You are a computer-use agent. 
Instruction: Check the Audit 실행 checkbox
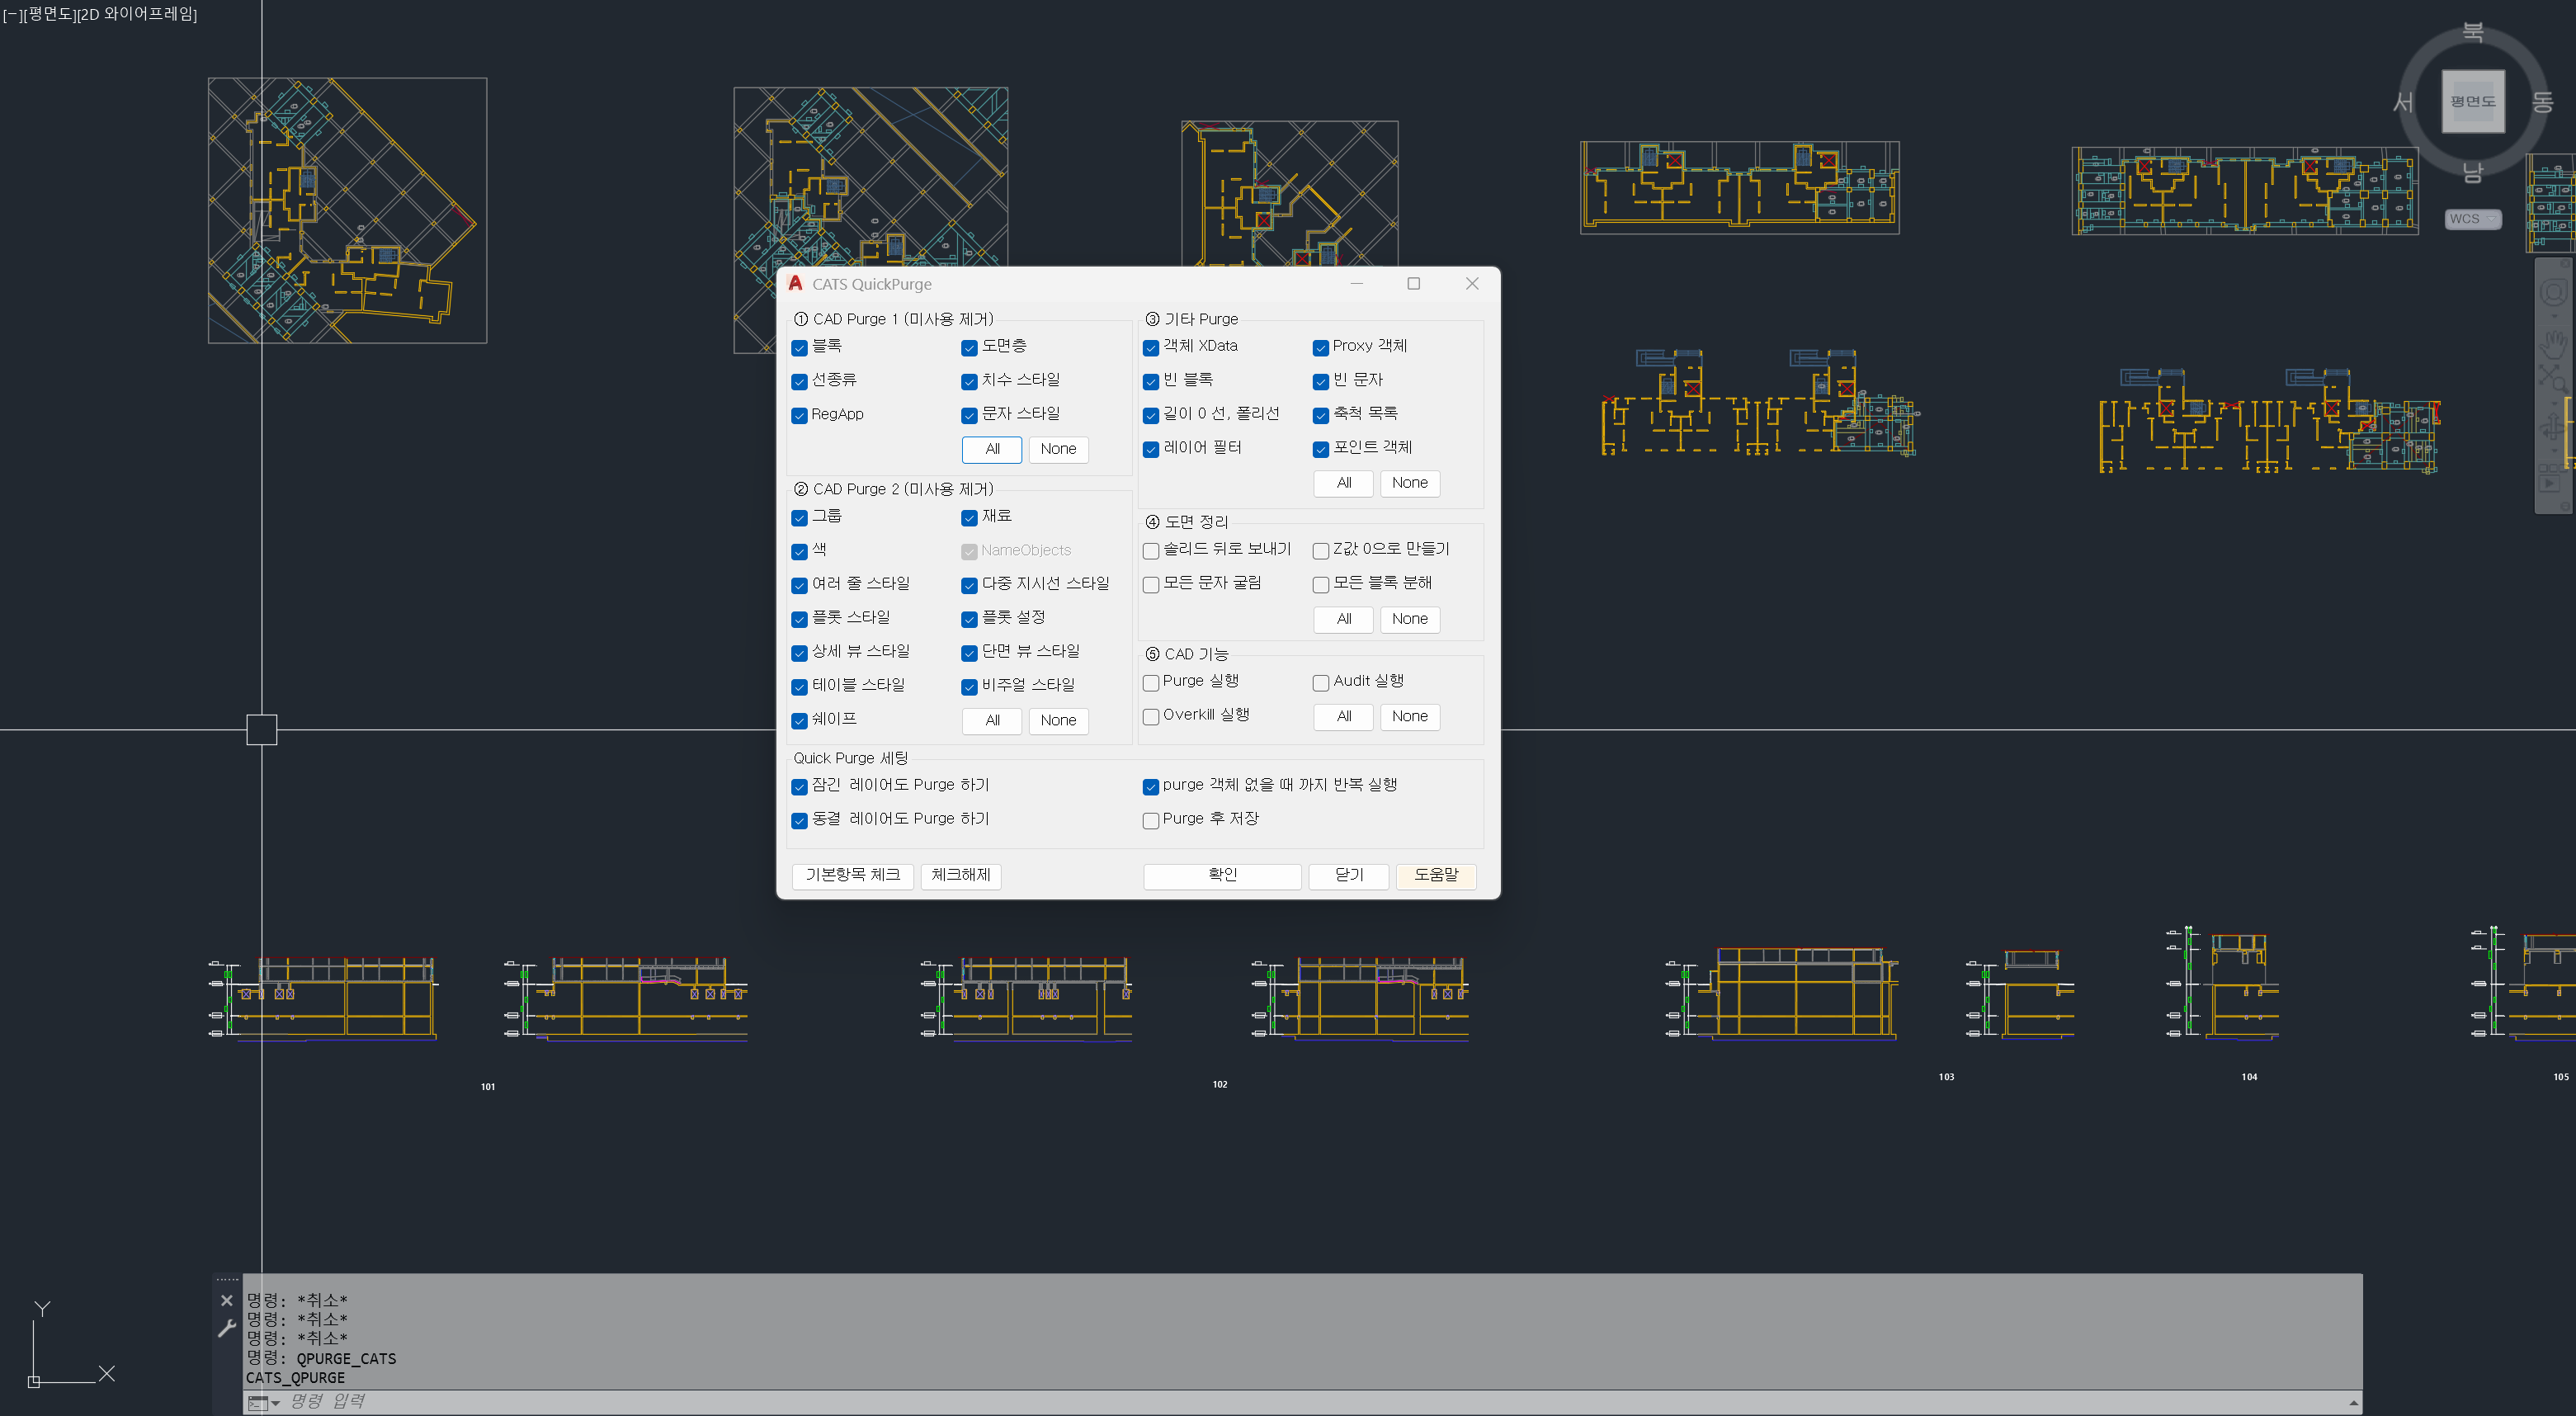point(1321,682)
